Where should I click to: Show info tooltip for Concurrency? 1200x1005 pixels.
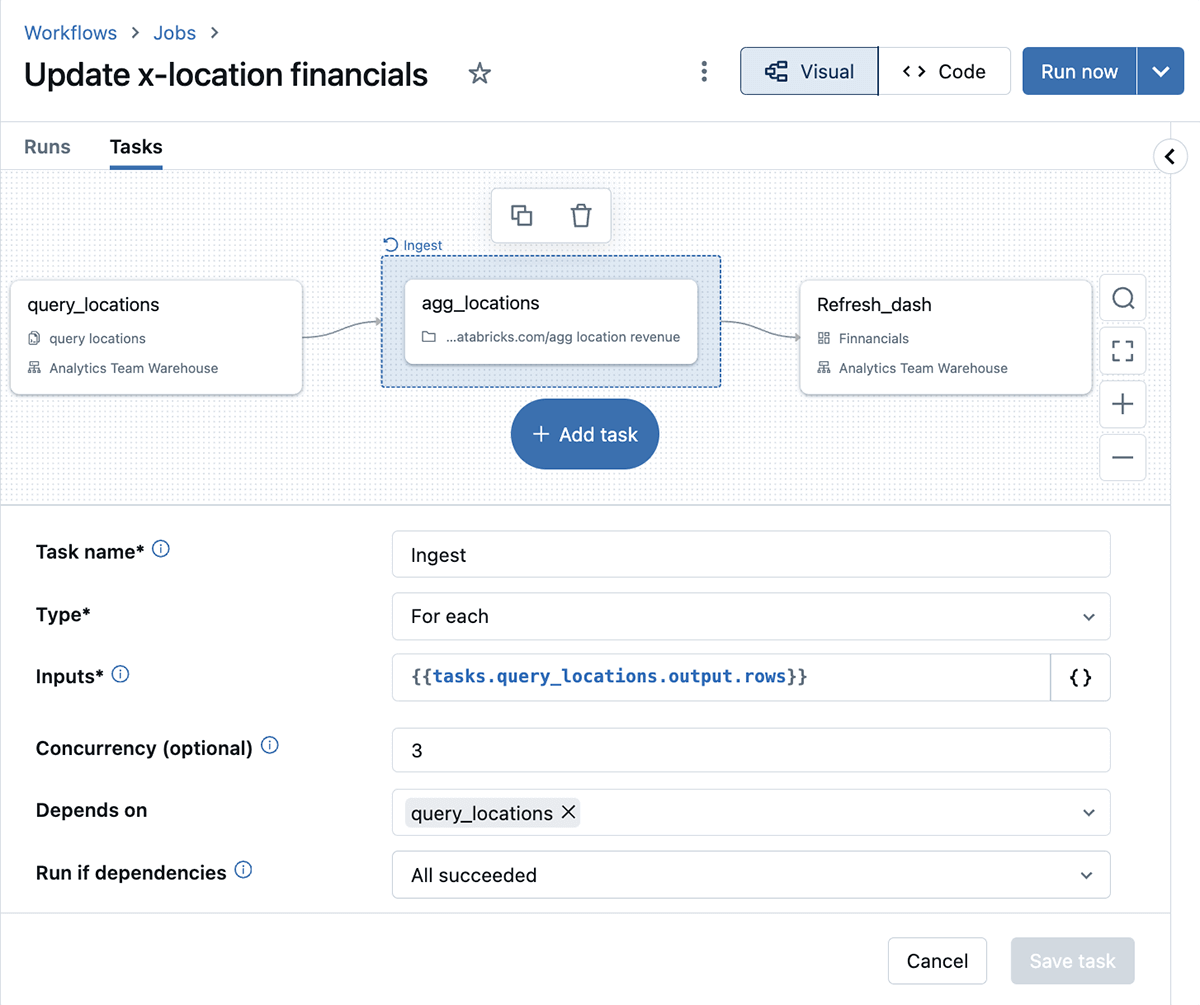270,746
